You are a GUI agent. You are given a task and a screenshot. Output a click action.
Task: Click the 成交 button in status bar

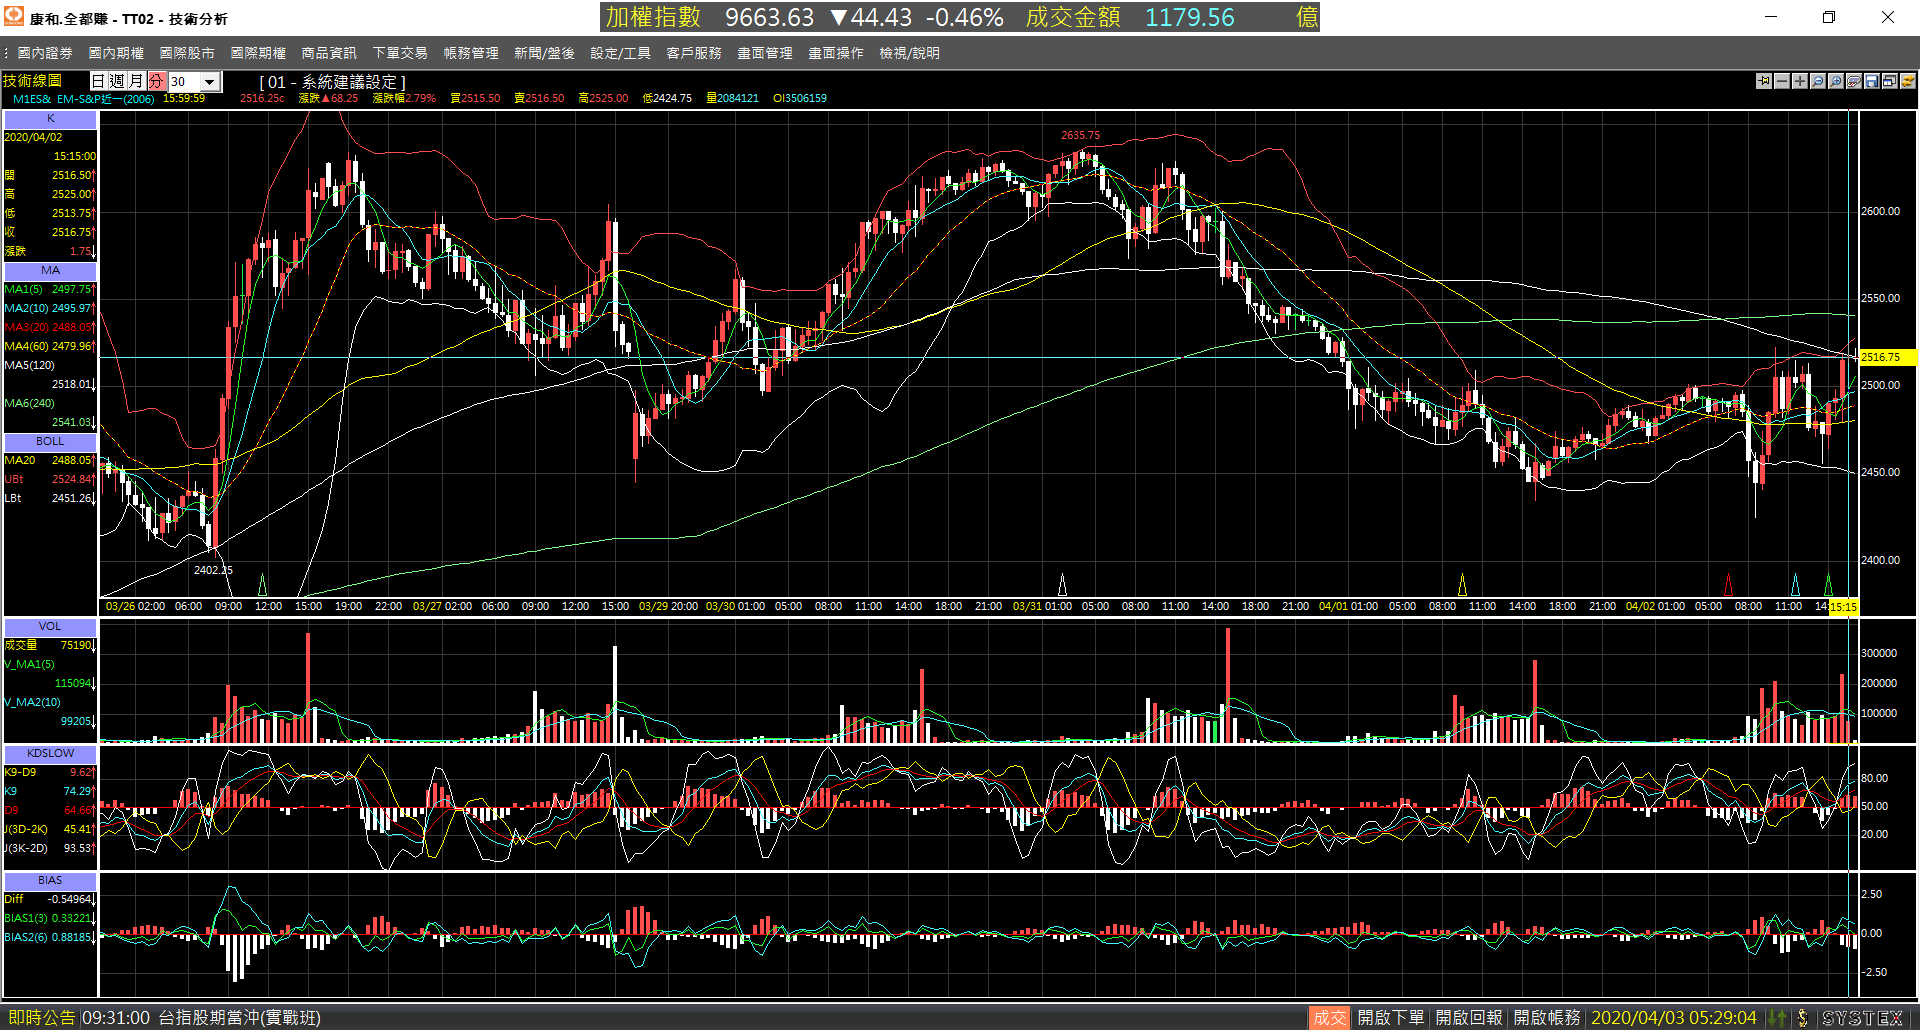pos(1329,1018)
